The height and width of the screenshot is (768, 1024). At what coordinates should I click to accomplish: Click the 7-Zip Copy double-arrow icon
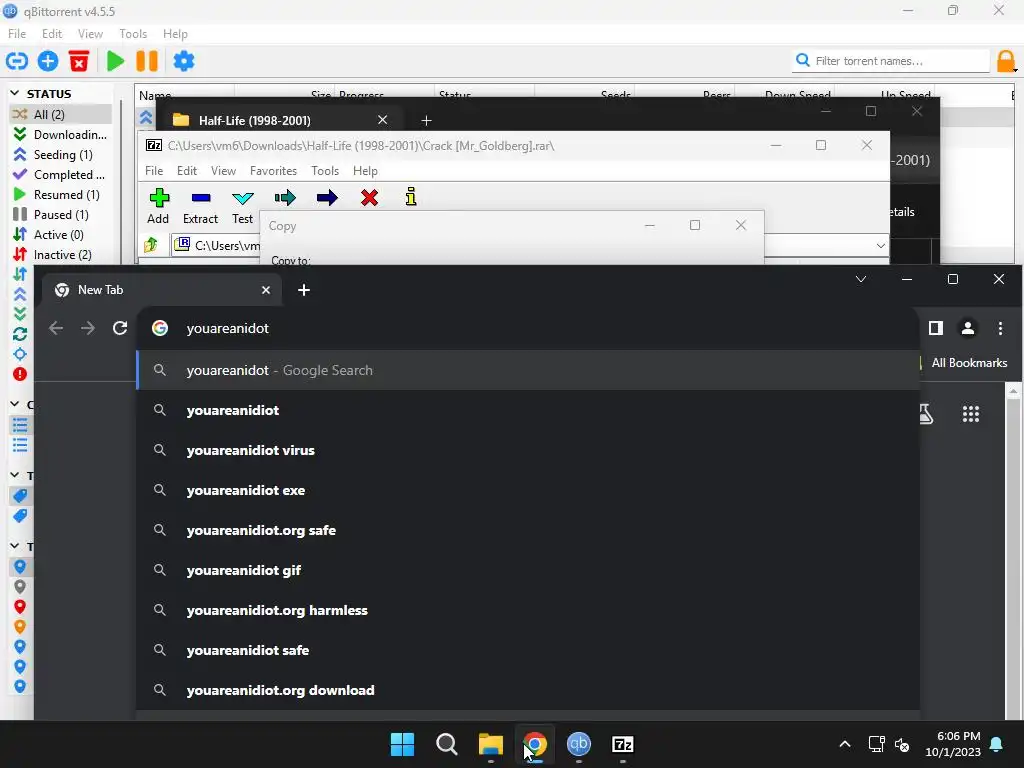[x=285, y=197]
